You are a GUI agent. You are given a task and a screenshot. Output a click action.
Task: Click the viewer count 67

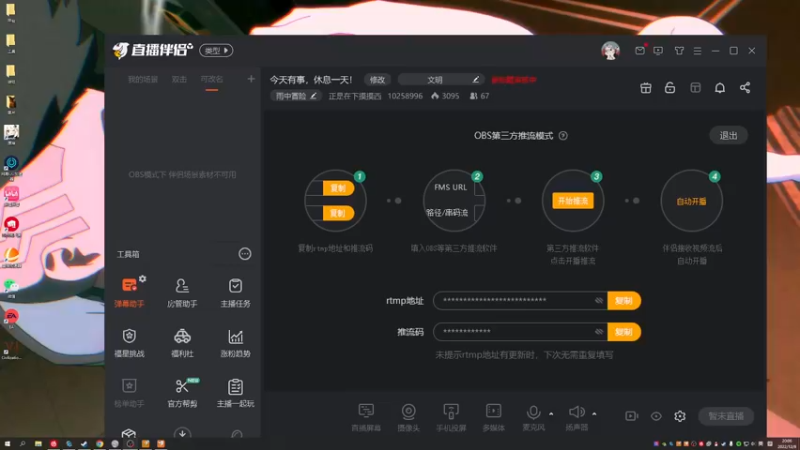[480, 96]
